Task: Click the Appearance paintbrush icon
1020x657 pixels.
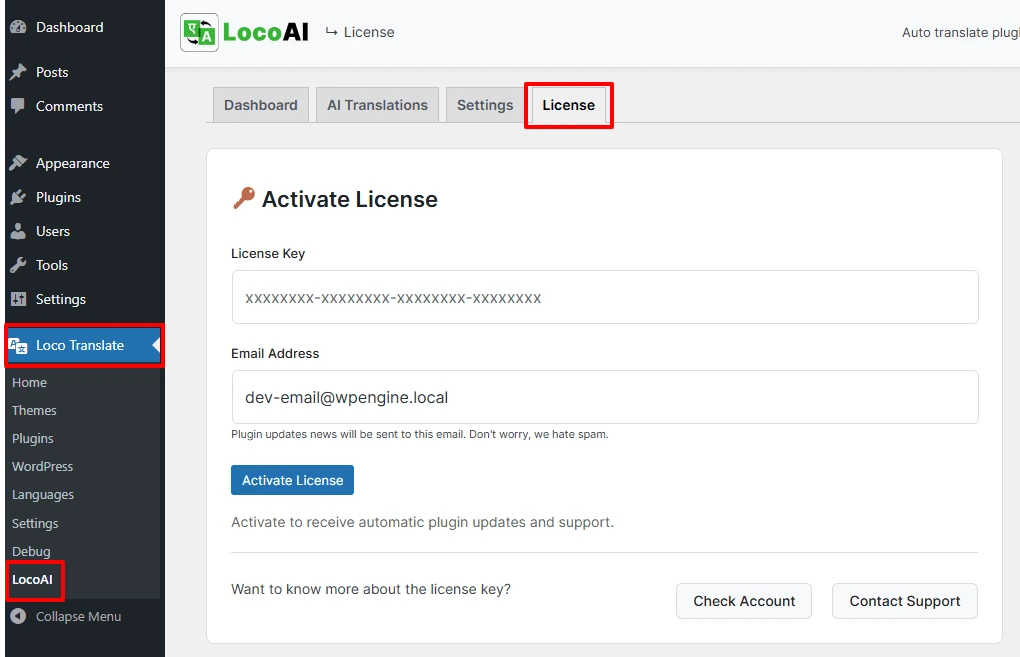Action: [x=18, y=163]
